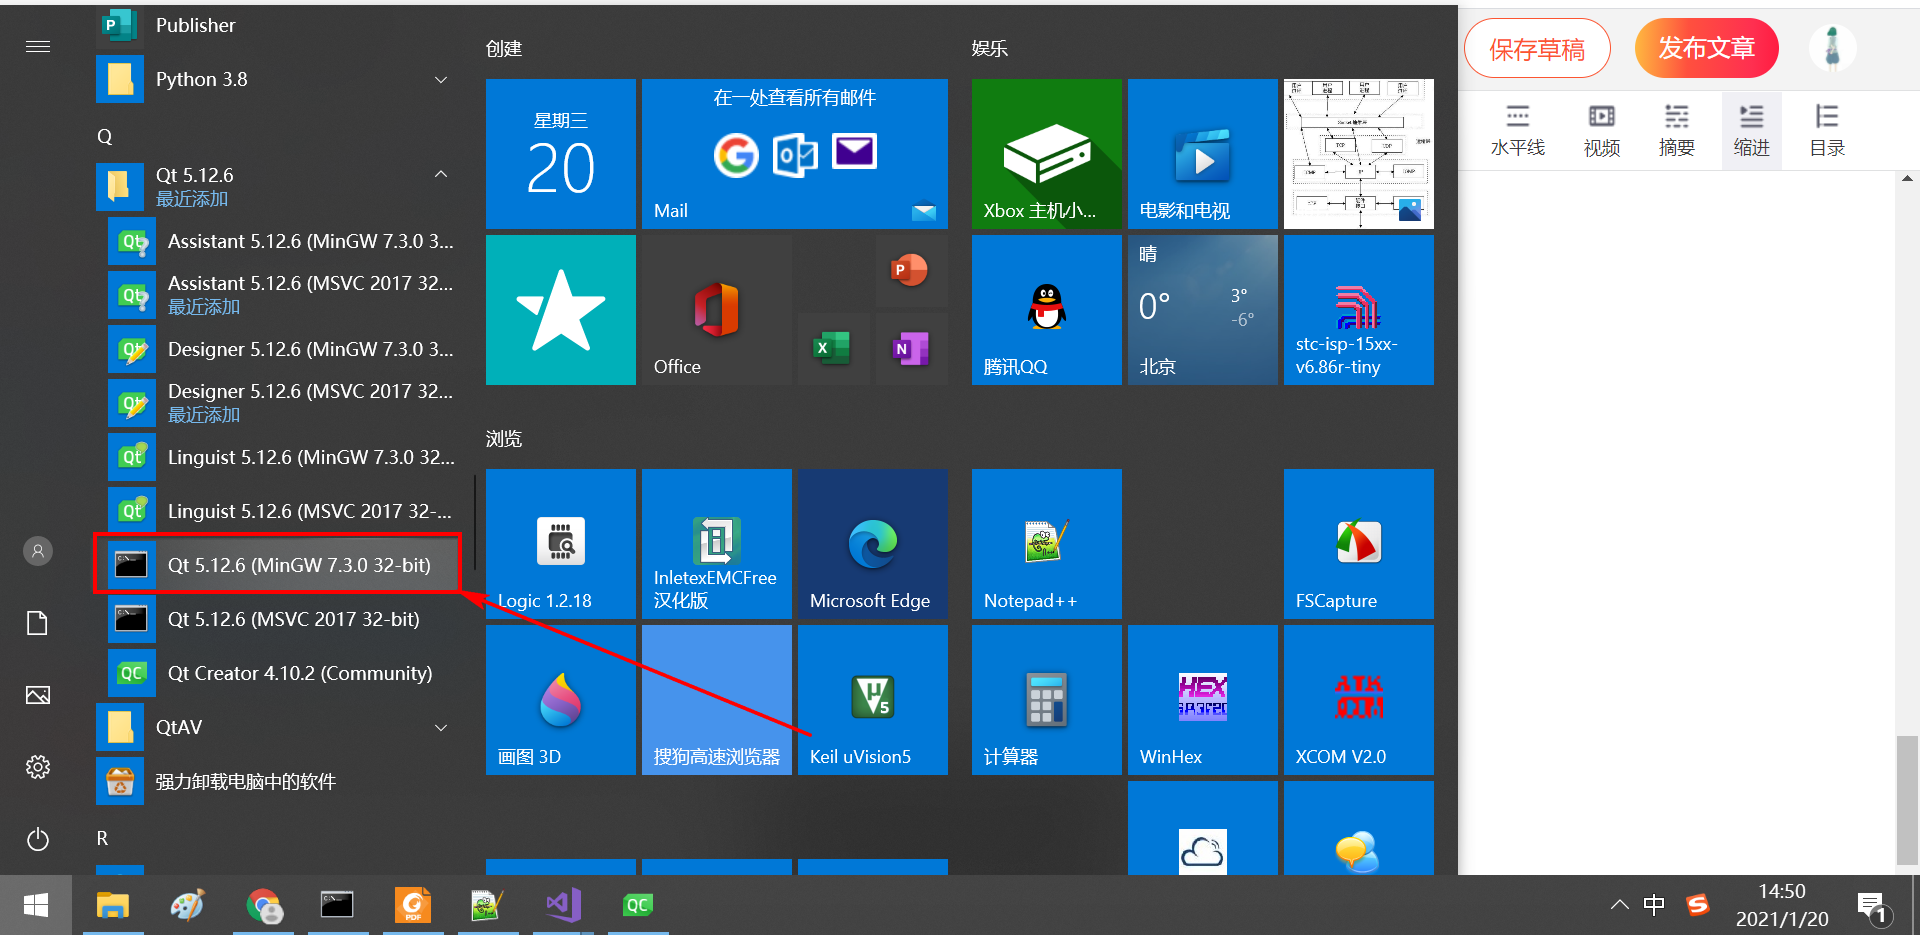This screenshot has height=935, width=1920.
Task: Insert 视频 from editor toolbar
Action: click(x=1602, y=131)
